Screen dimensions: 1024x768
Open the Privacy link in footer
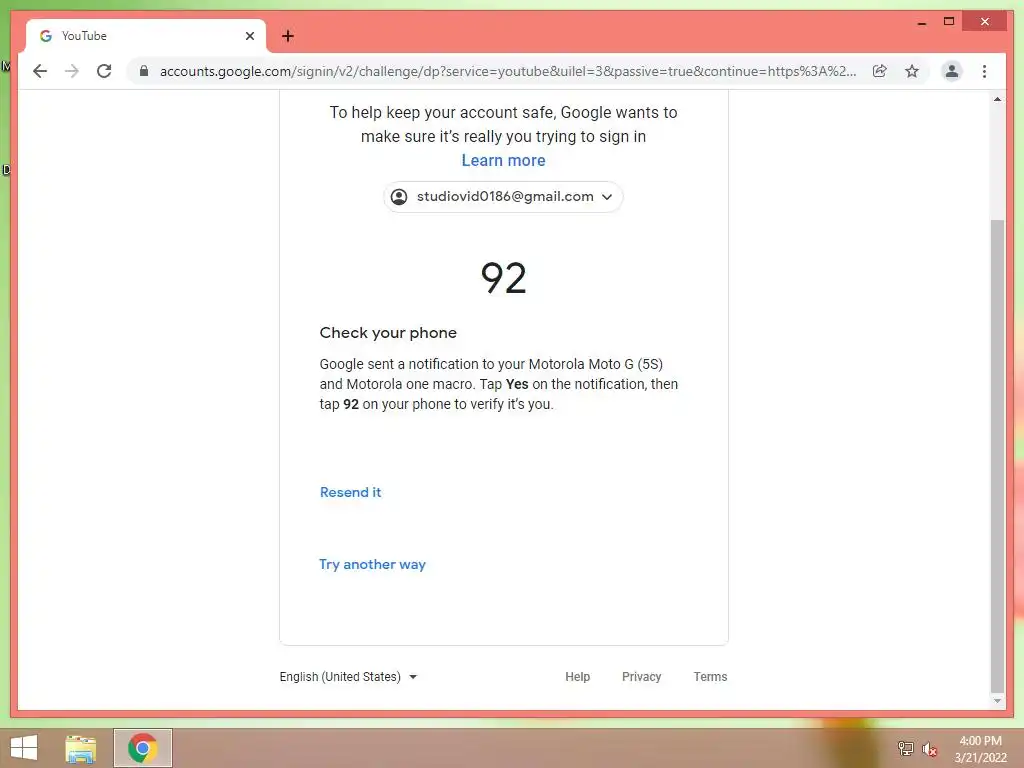[x=641, y=677]
